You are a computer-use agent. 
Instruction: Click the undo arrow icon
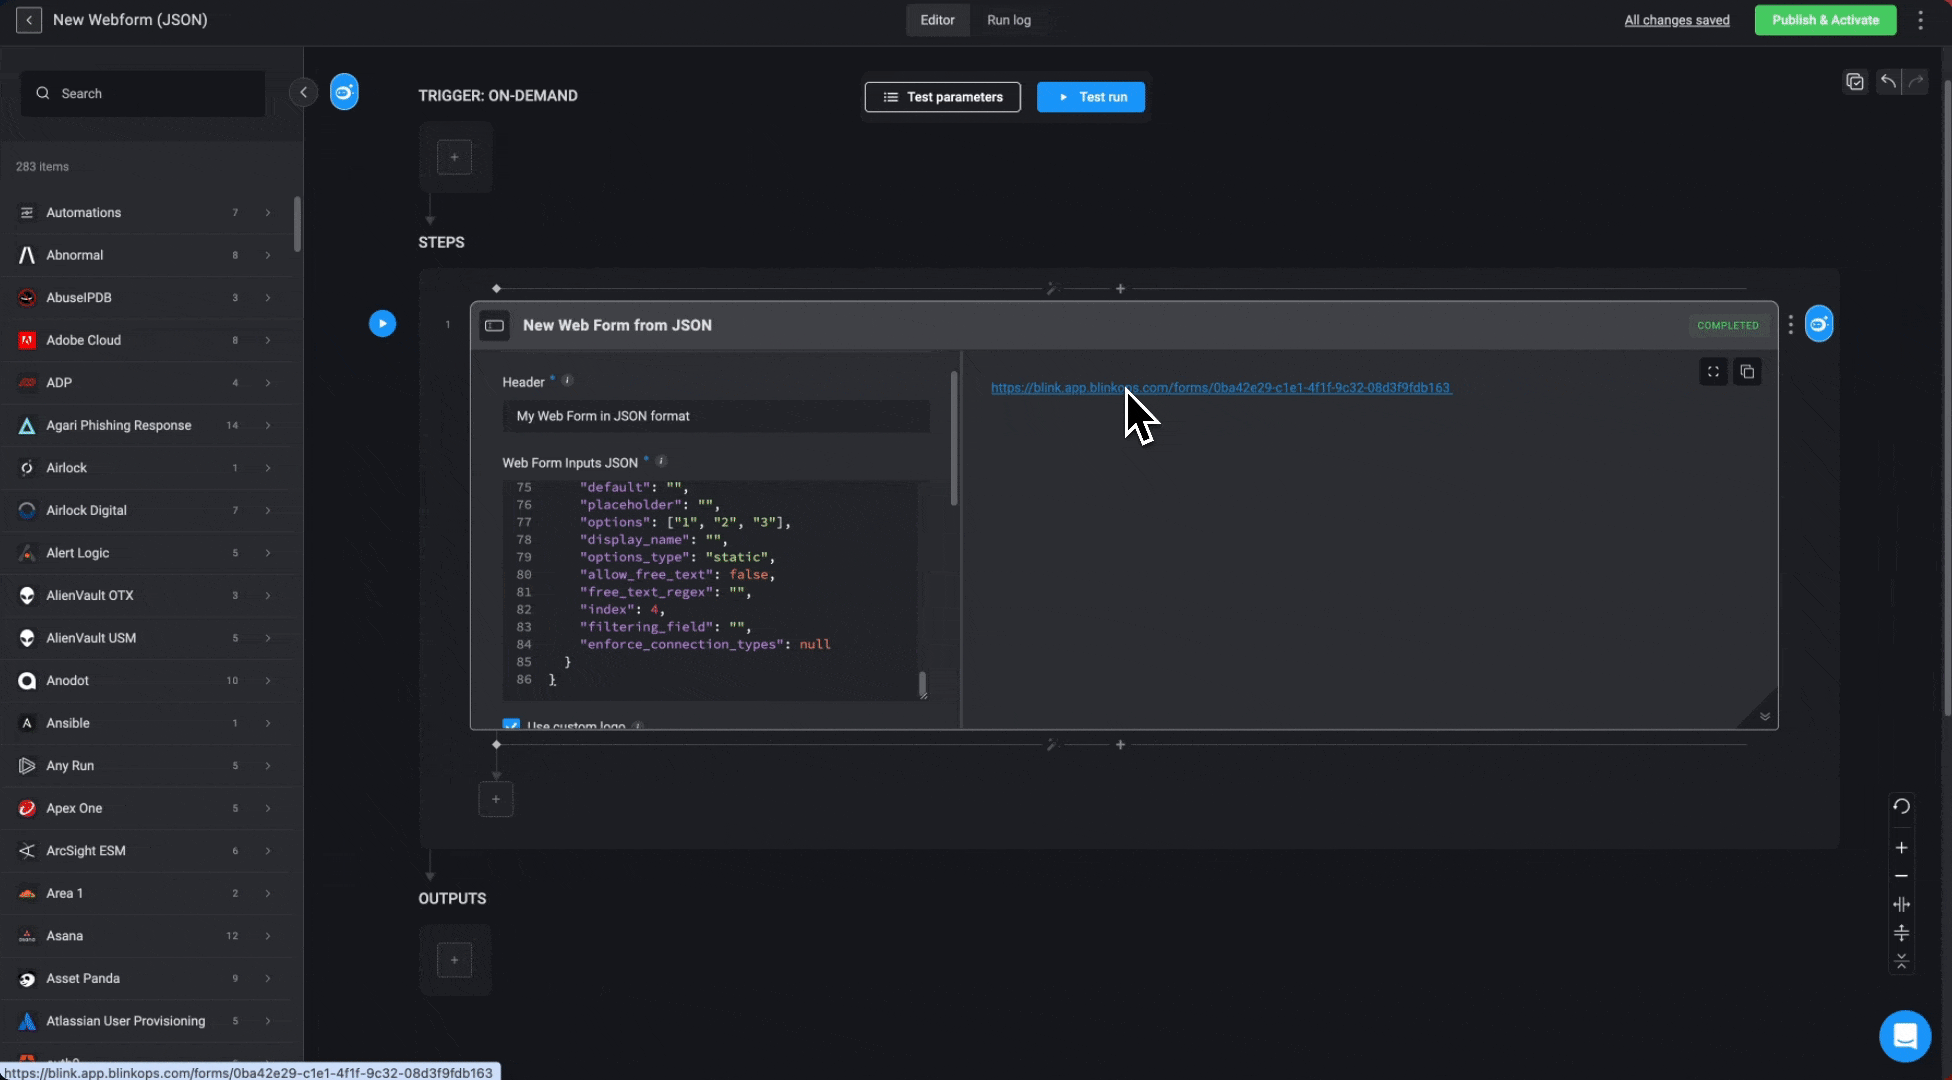pos(1888,82)
